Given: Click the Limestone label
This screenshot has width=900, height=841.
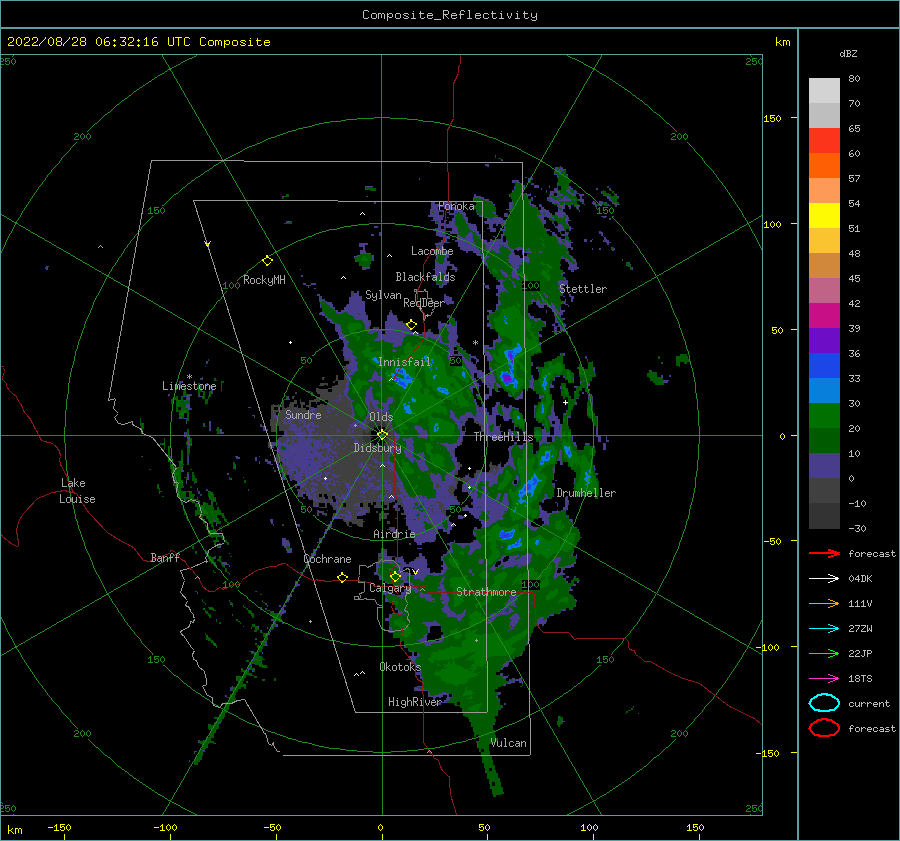Looking at the screenshot, I should [189, 386].
